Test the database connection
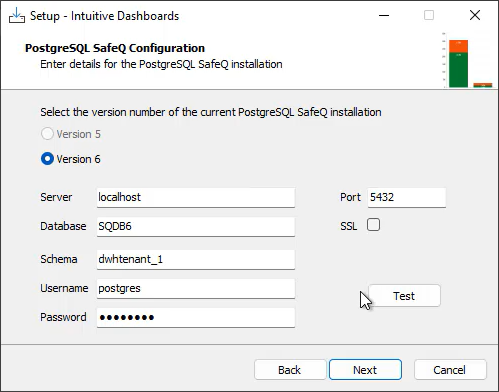499x392 pixels. 404,296
